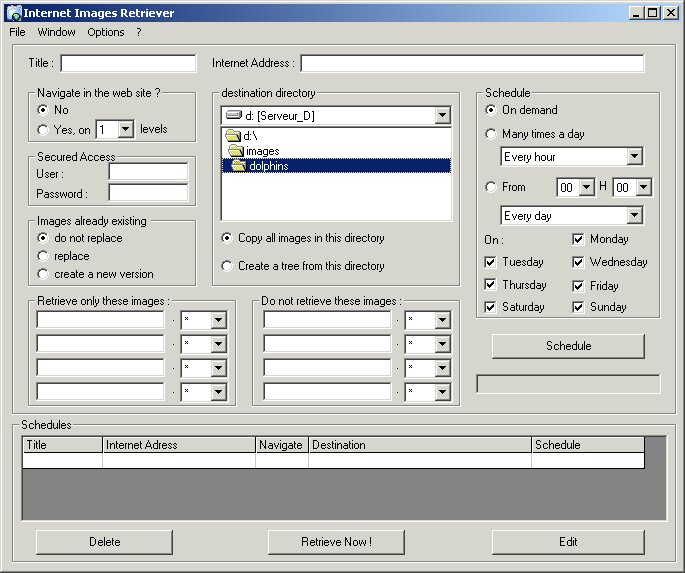Open the 'Every hour' frequency dropdown
The width and height of the screenshot is (685, 573).
click(634, 156)
